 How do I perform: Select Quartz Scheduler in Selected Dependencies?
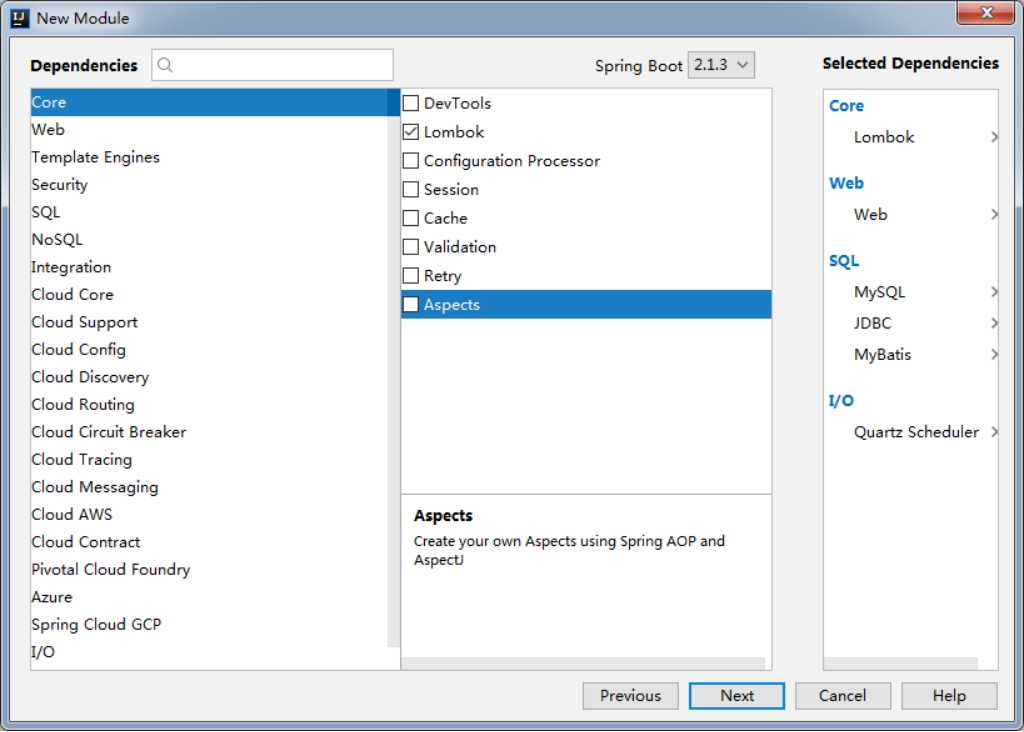click(x=916, y=432)
